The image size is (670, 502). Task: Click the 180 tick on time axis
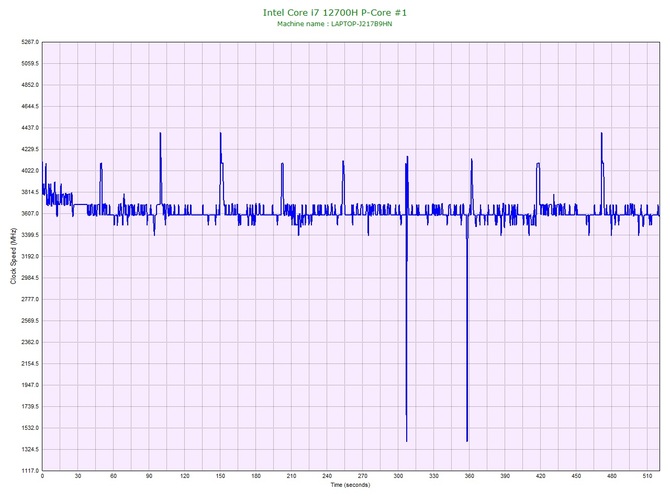pyautogui.click(x=256, y=476)
